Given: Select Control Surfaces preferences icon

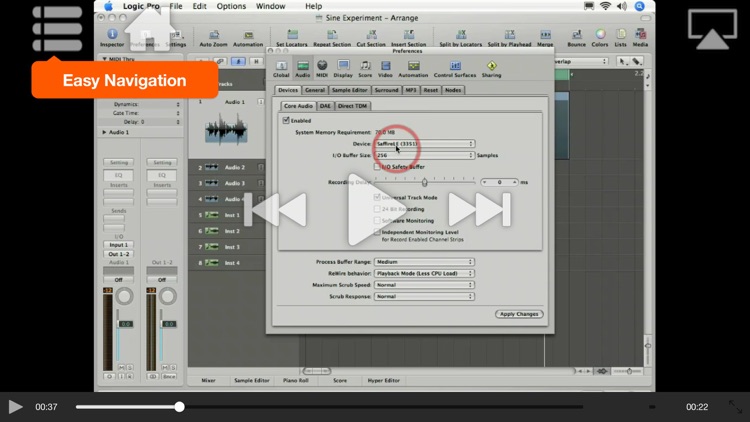Looking at the screenshot, I should click(455, 68).
